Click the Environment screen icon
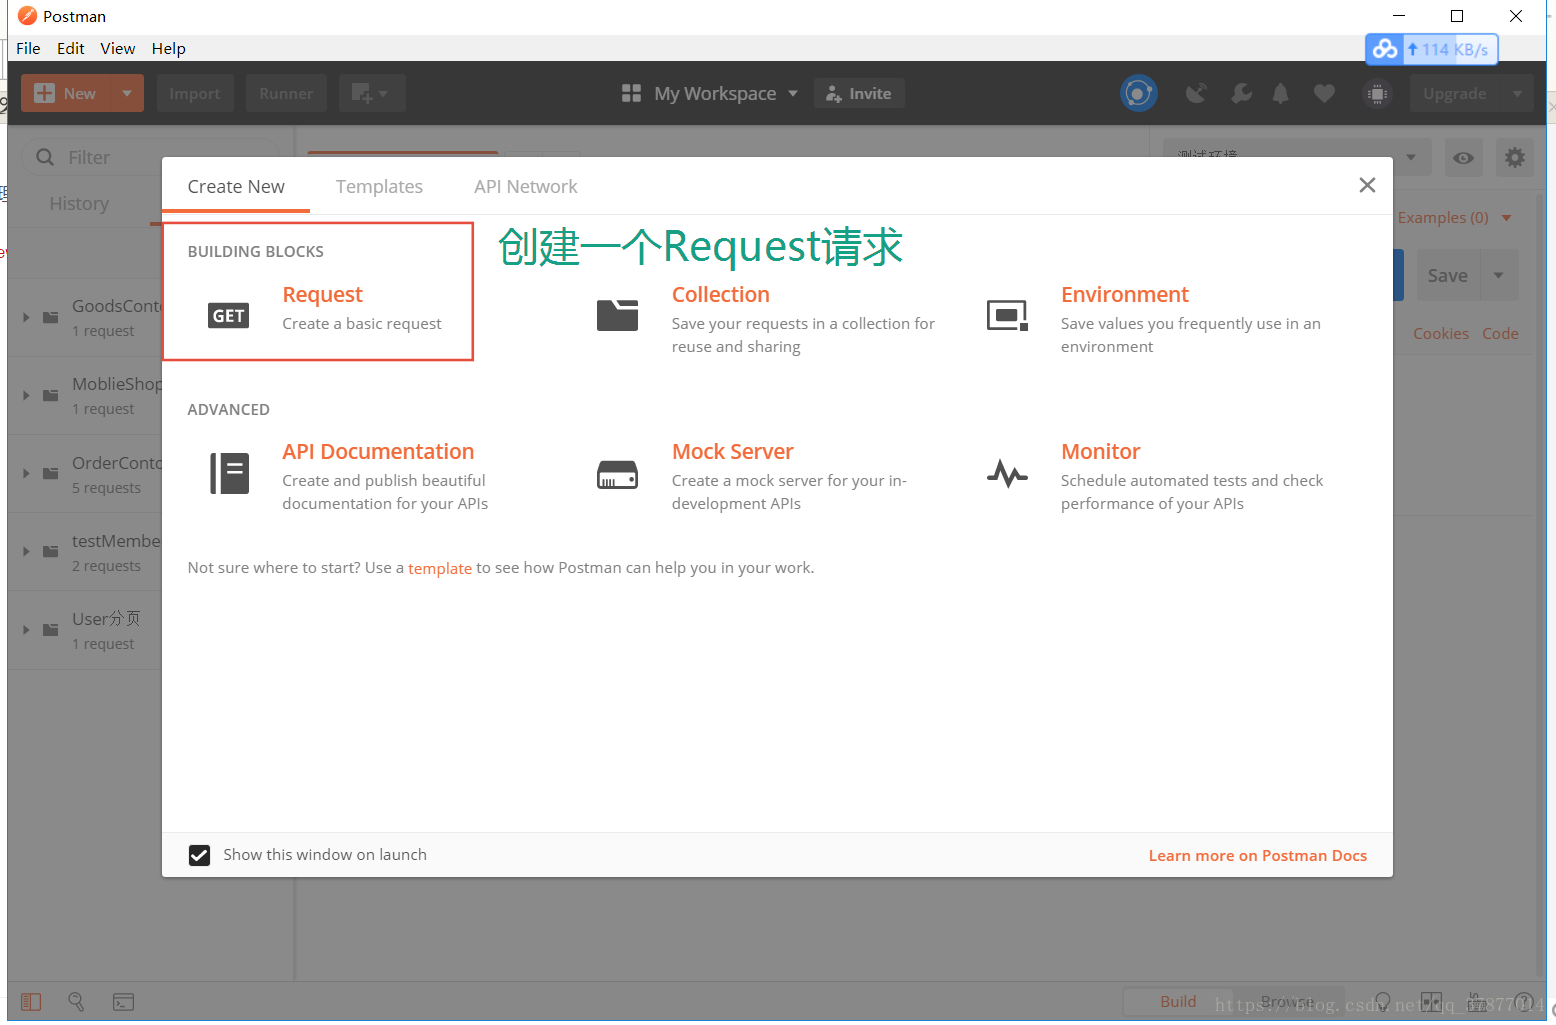The image size is (1556, 1025). coord(1007,315)
